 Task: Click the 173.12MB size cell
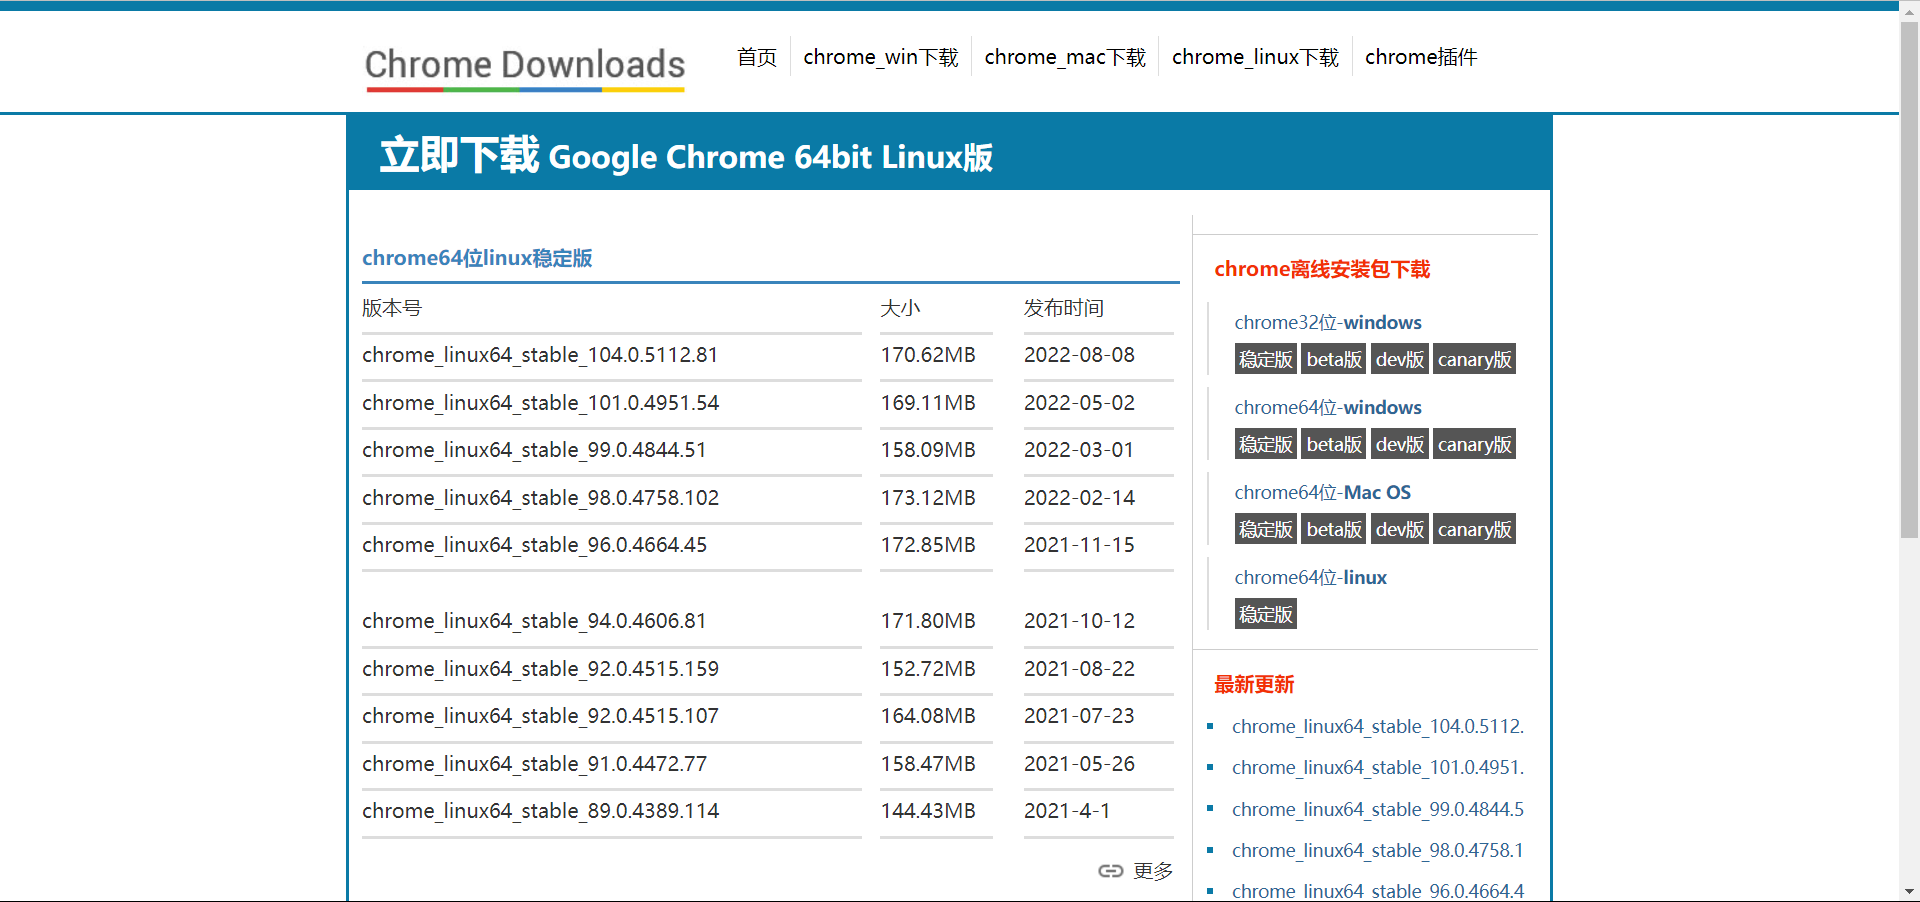coord(928,498)
